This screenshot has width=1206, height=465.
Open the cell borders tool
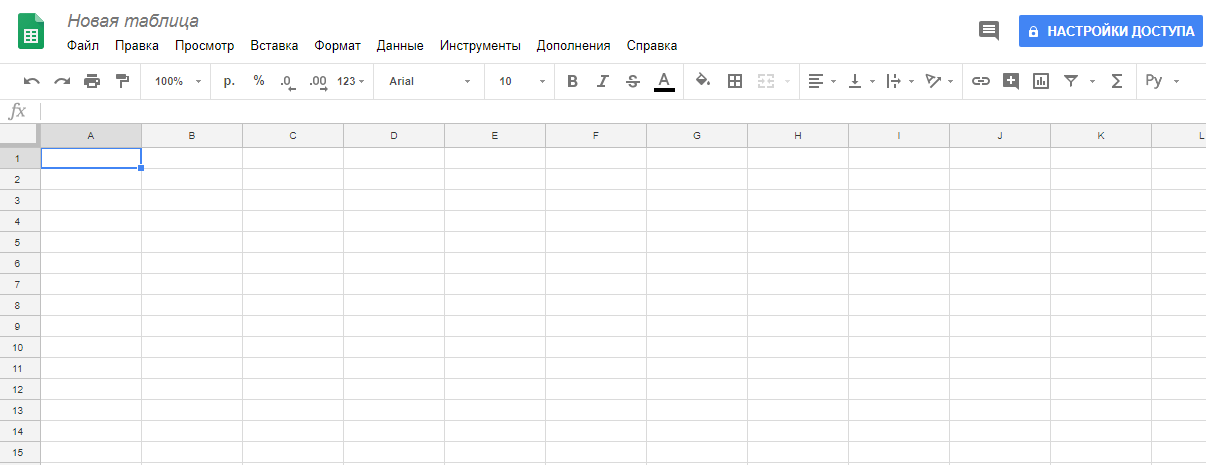[734, 81]
